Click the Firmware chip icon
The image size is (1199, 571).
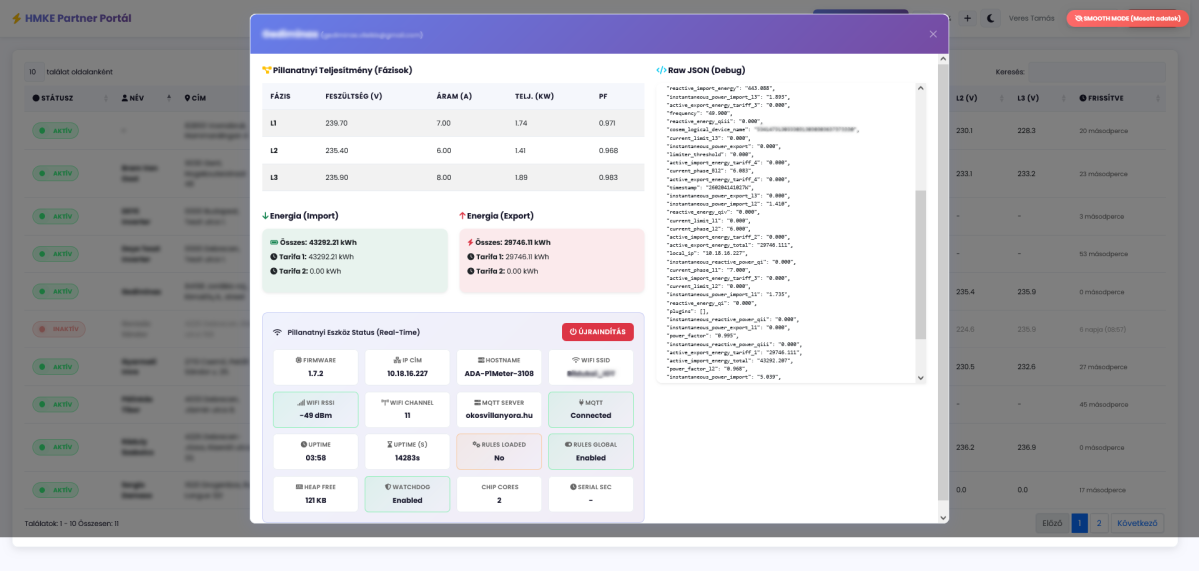298,360
